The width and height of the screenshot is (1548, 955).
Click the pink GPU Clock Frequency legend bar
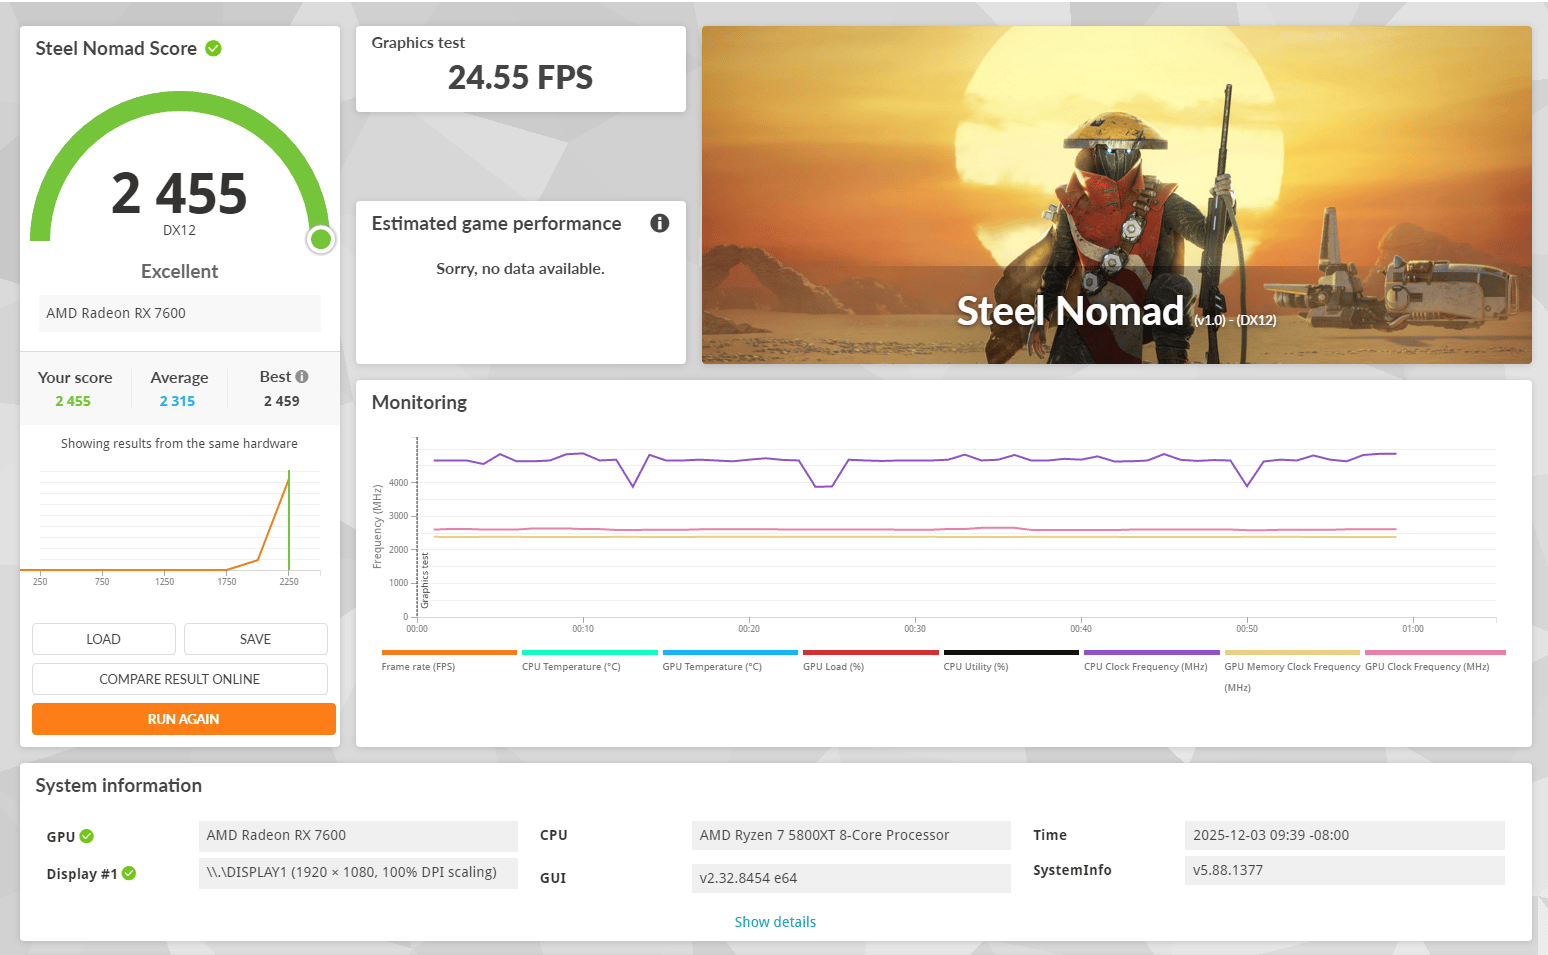[1434, 653]
